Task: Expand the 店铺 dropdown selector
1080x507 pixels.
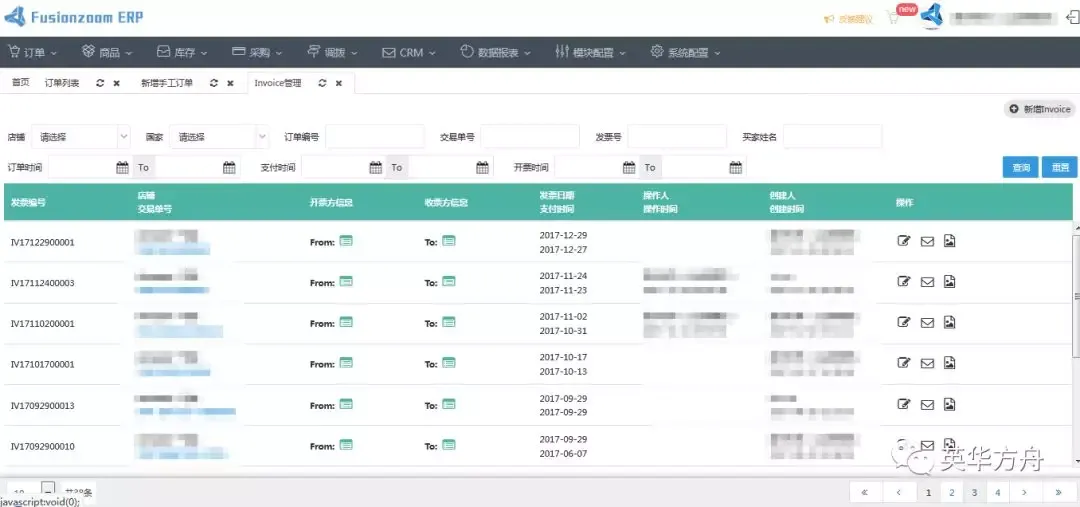Action: (x=81, y=137)
